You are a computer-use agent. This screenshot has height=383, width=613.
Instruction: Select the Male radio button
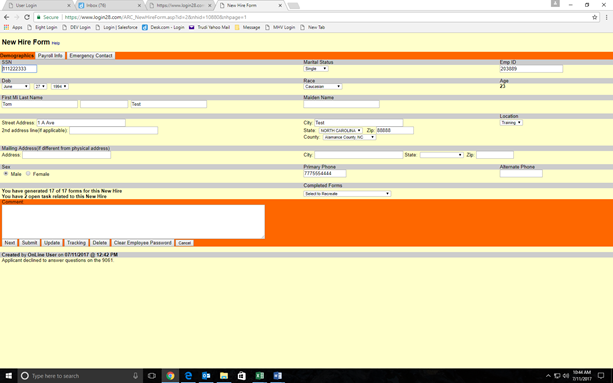[5, 174]
